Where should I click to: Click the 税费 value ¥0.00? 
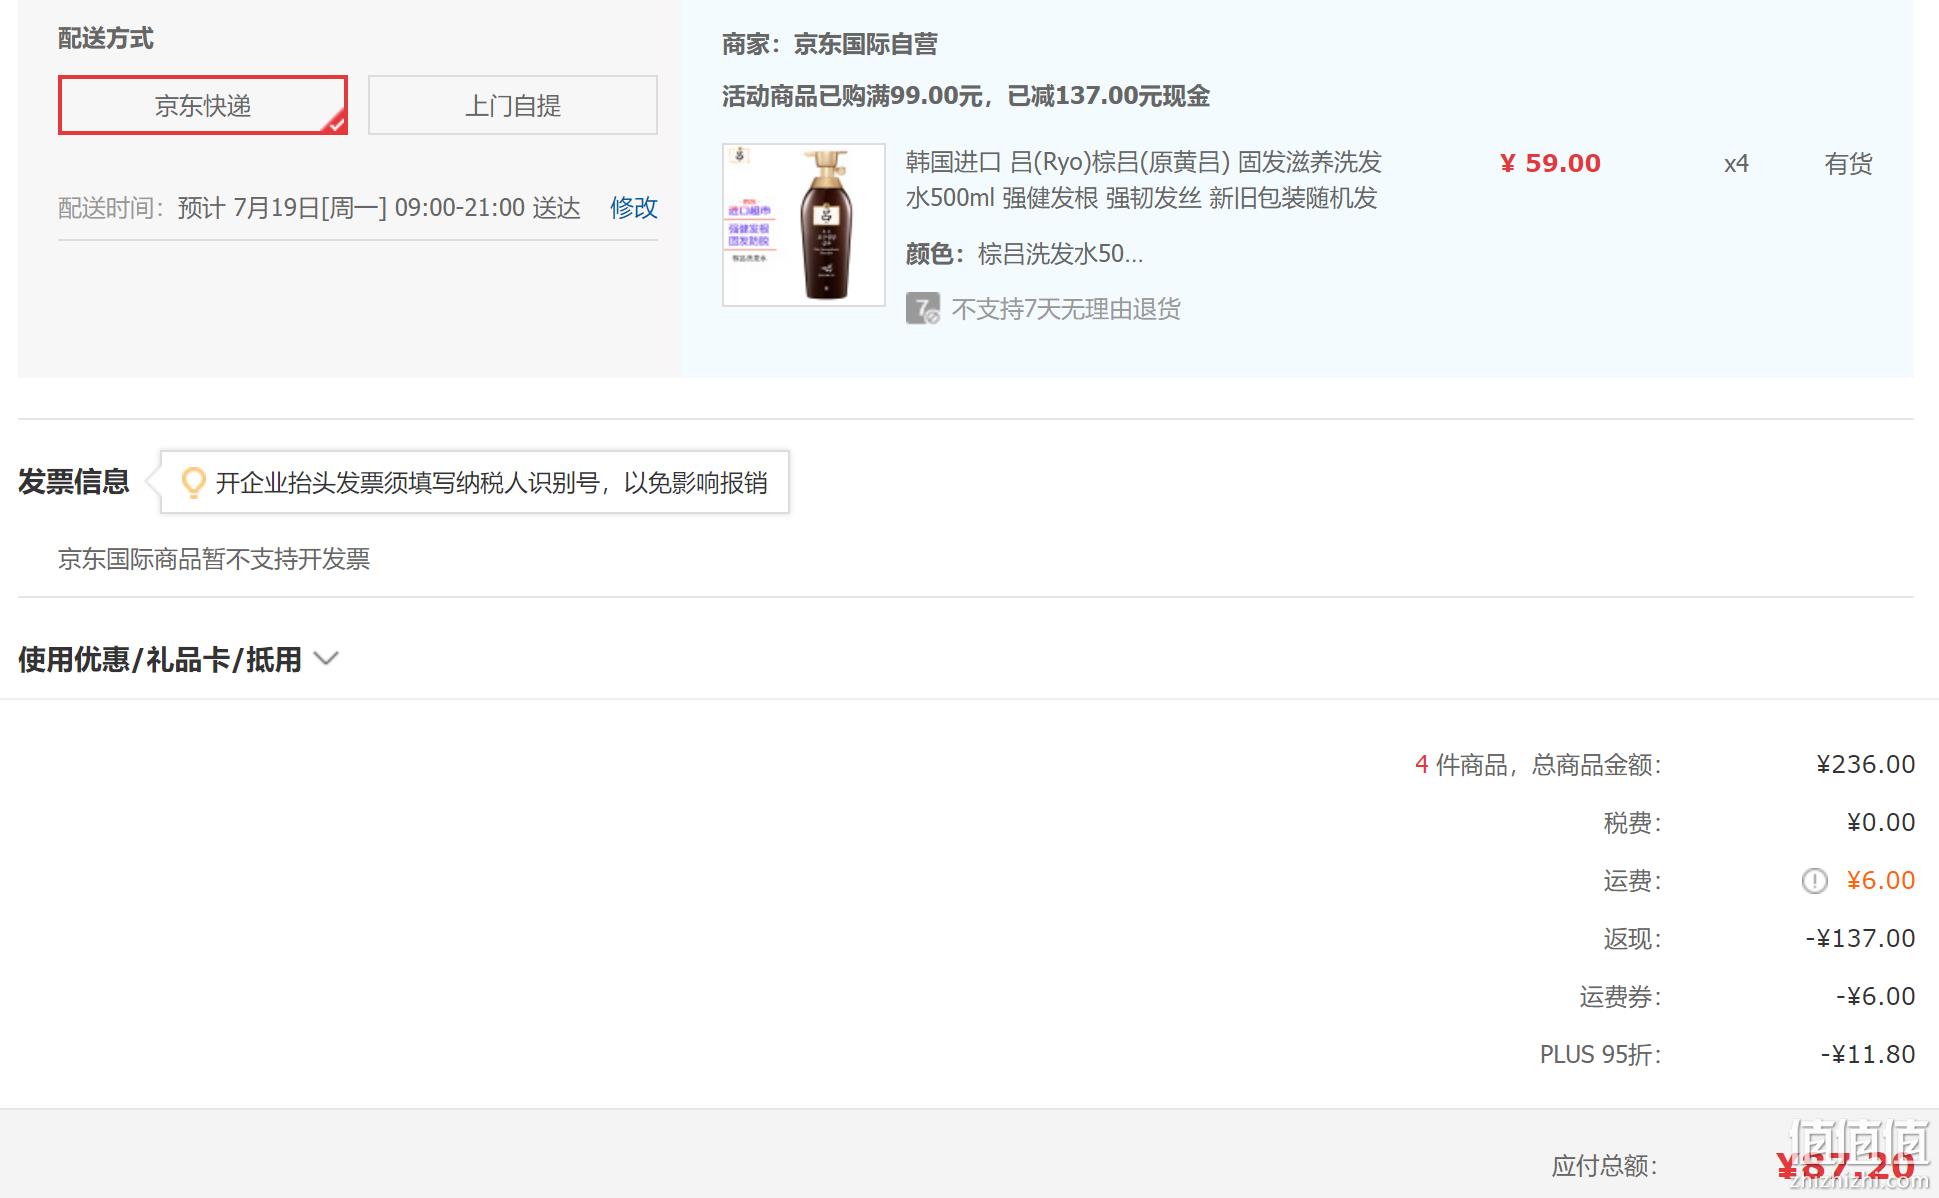click(1881, 823)
